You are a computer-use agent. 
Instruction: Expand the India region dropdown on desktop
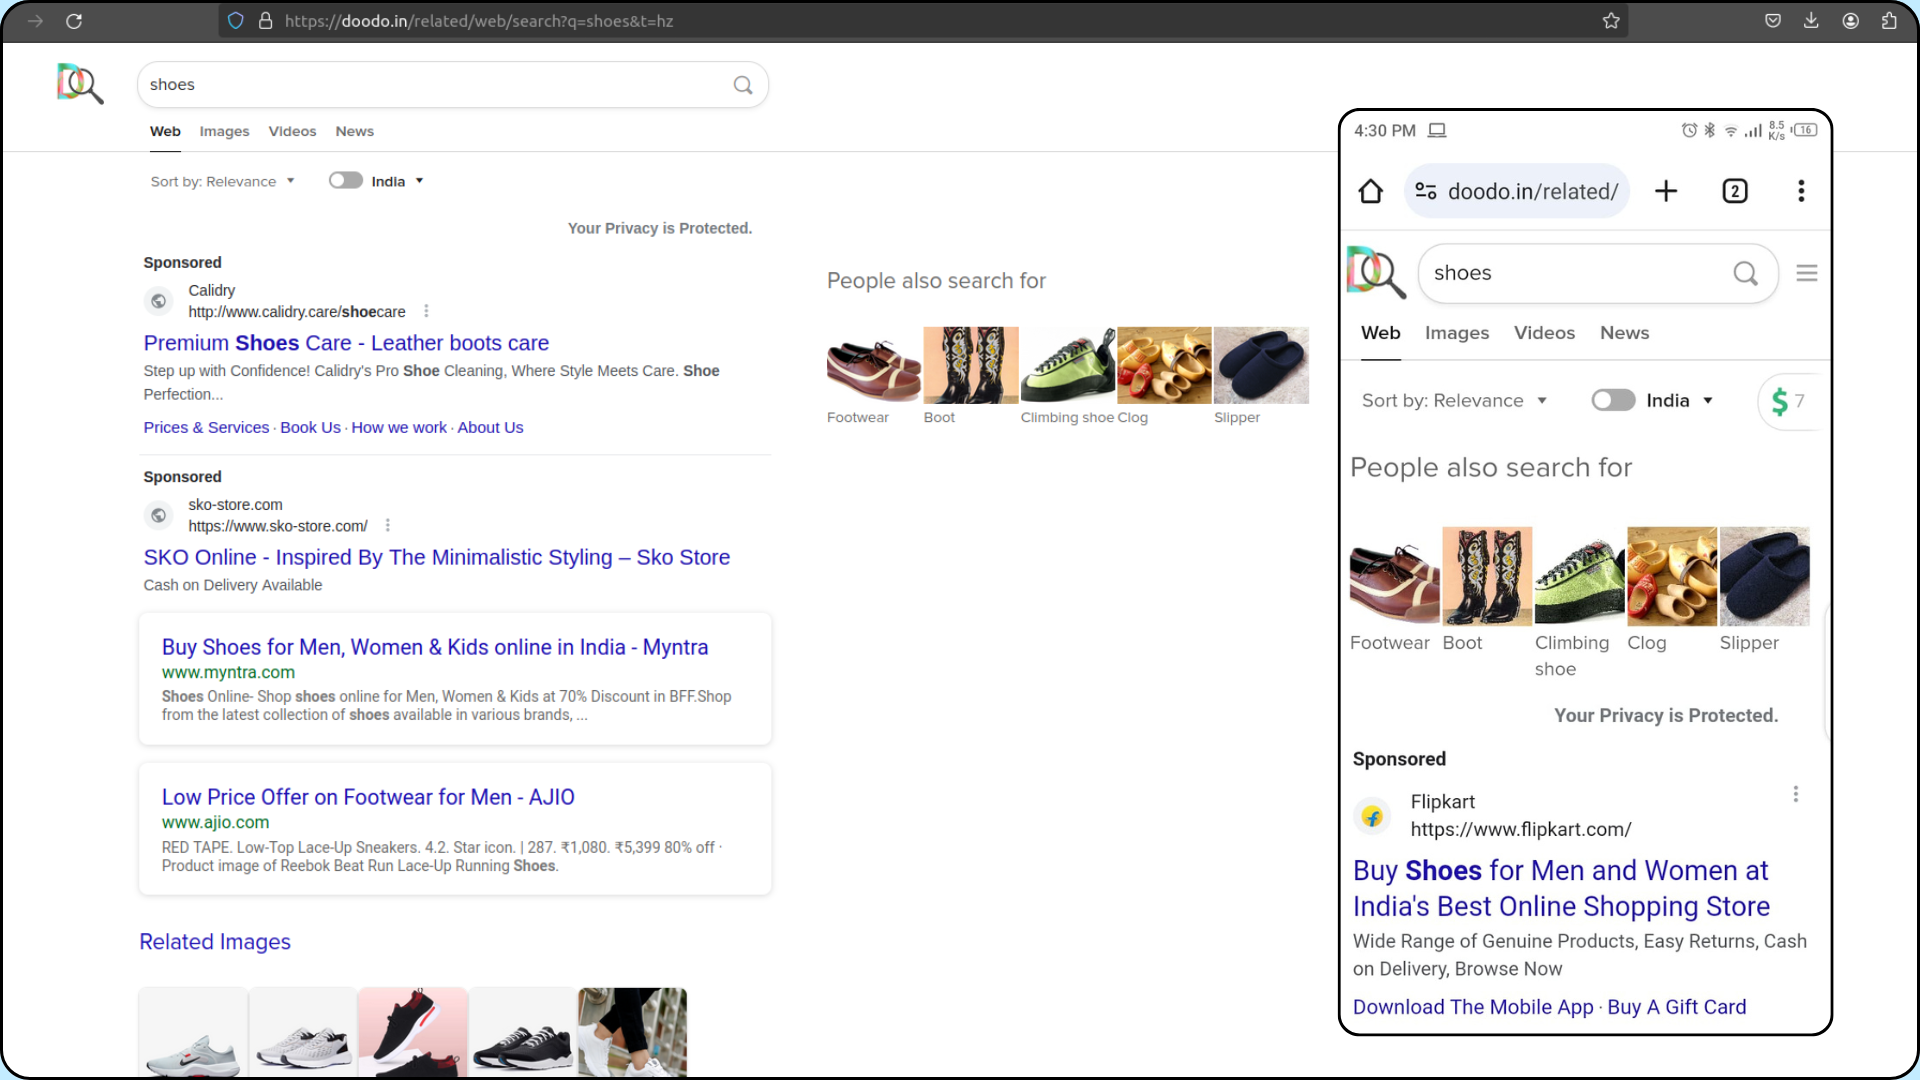[398, 181]
